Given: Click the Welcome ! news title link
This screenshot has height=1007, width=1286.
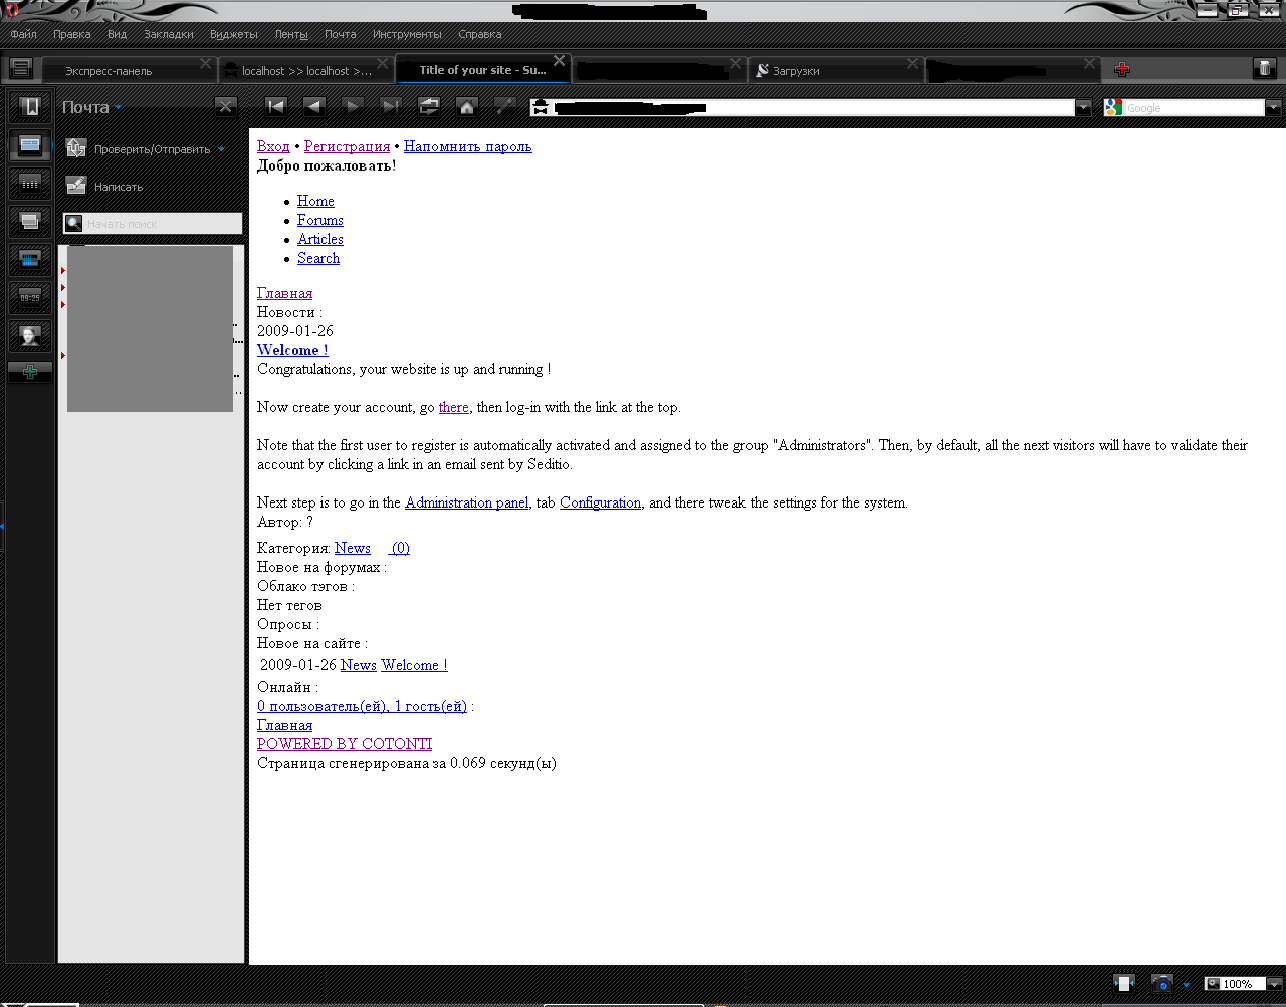Looking at the screenshot, I should [293, 350].
